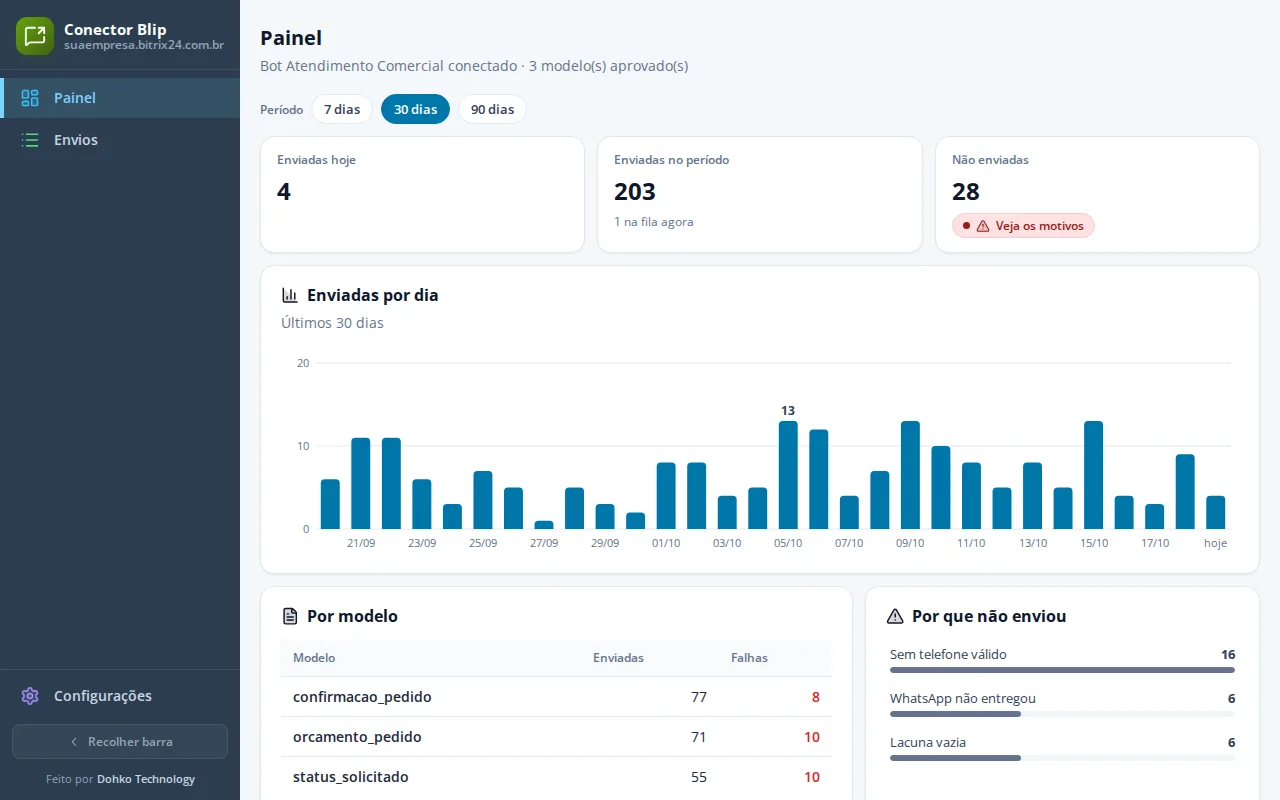Viewport: 1280px width, 800px height.
Task: Select the status_solicitado row name
Action: coord(351,777)
